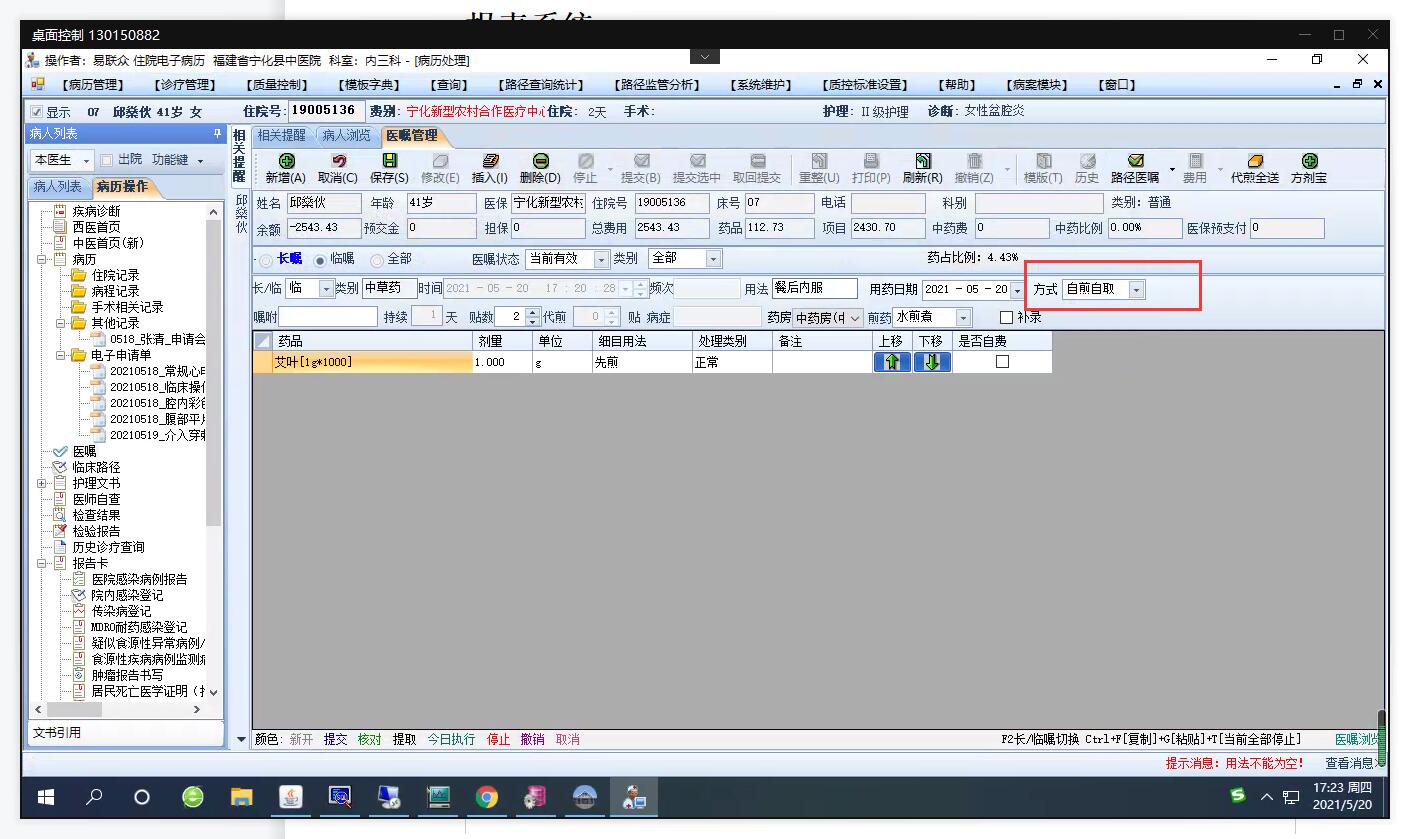Tick the 是否自费 checkbox for 艾叶
This screenshot has height=839, width=1410.
pyautogui.click(x=1002, y=362)
